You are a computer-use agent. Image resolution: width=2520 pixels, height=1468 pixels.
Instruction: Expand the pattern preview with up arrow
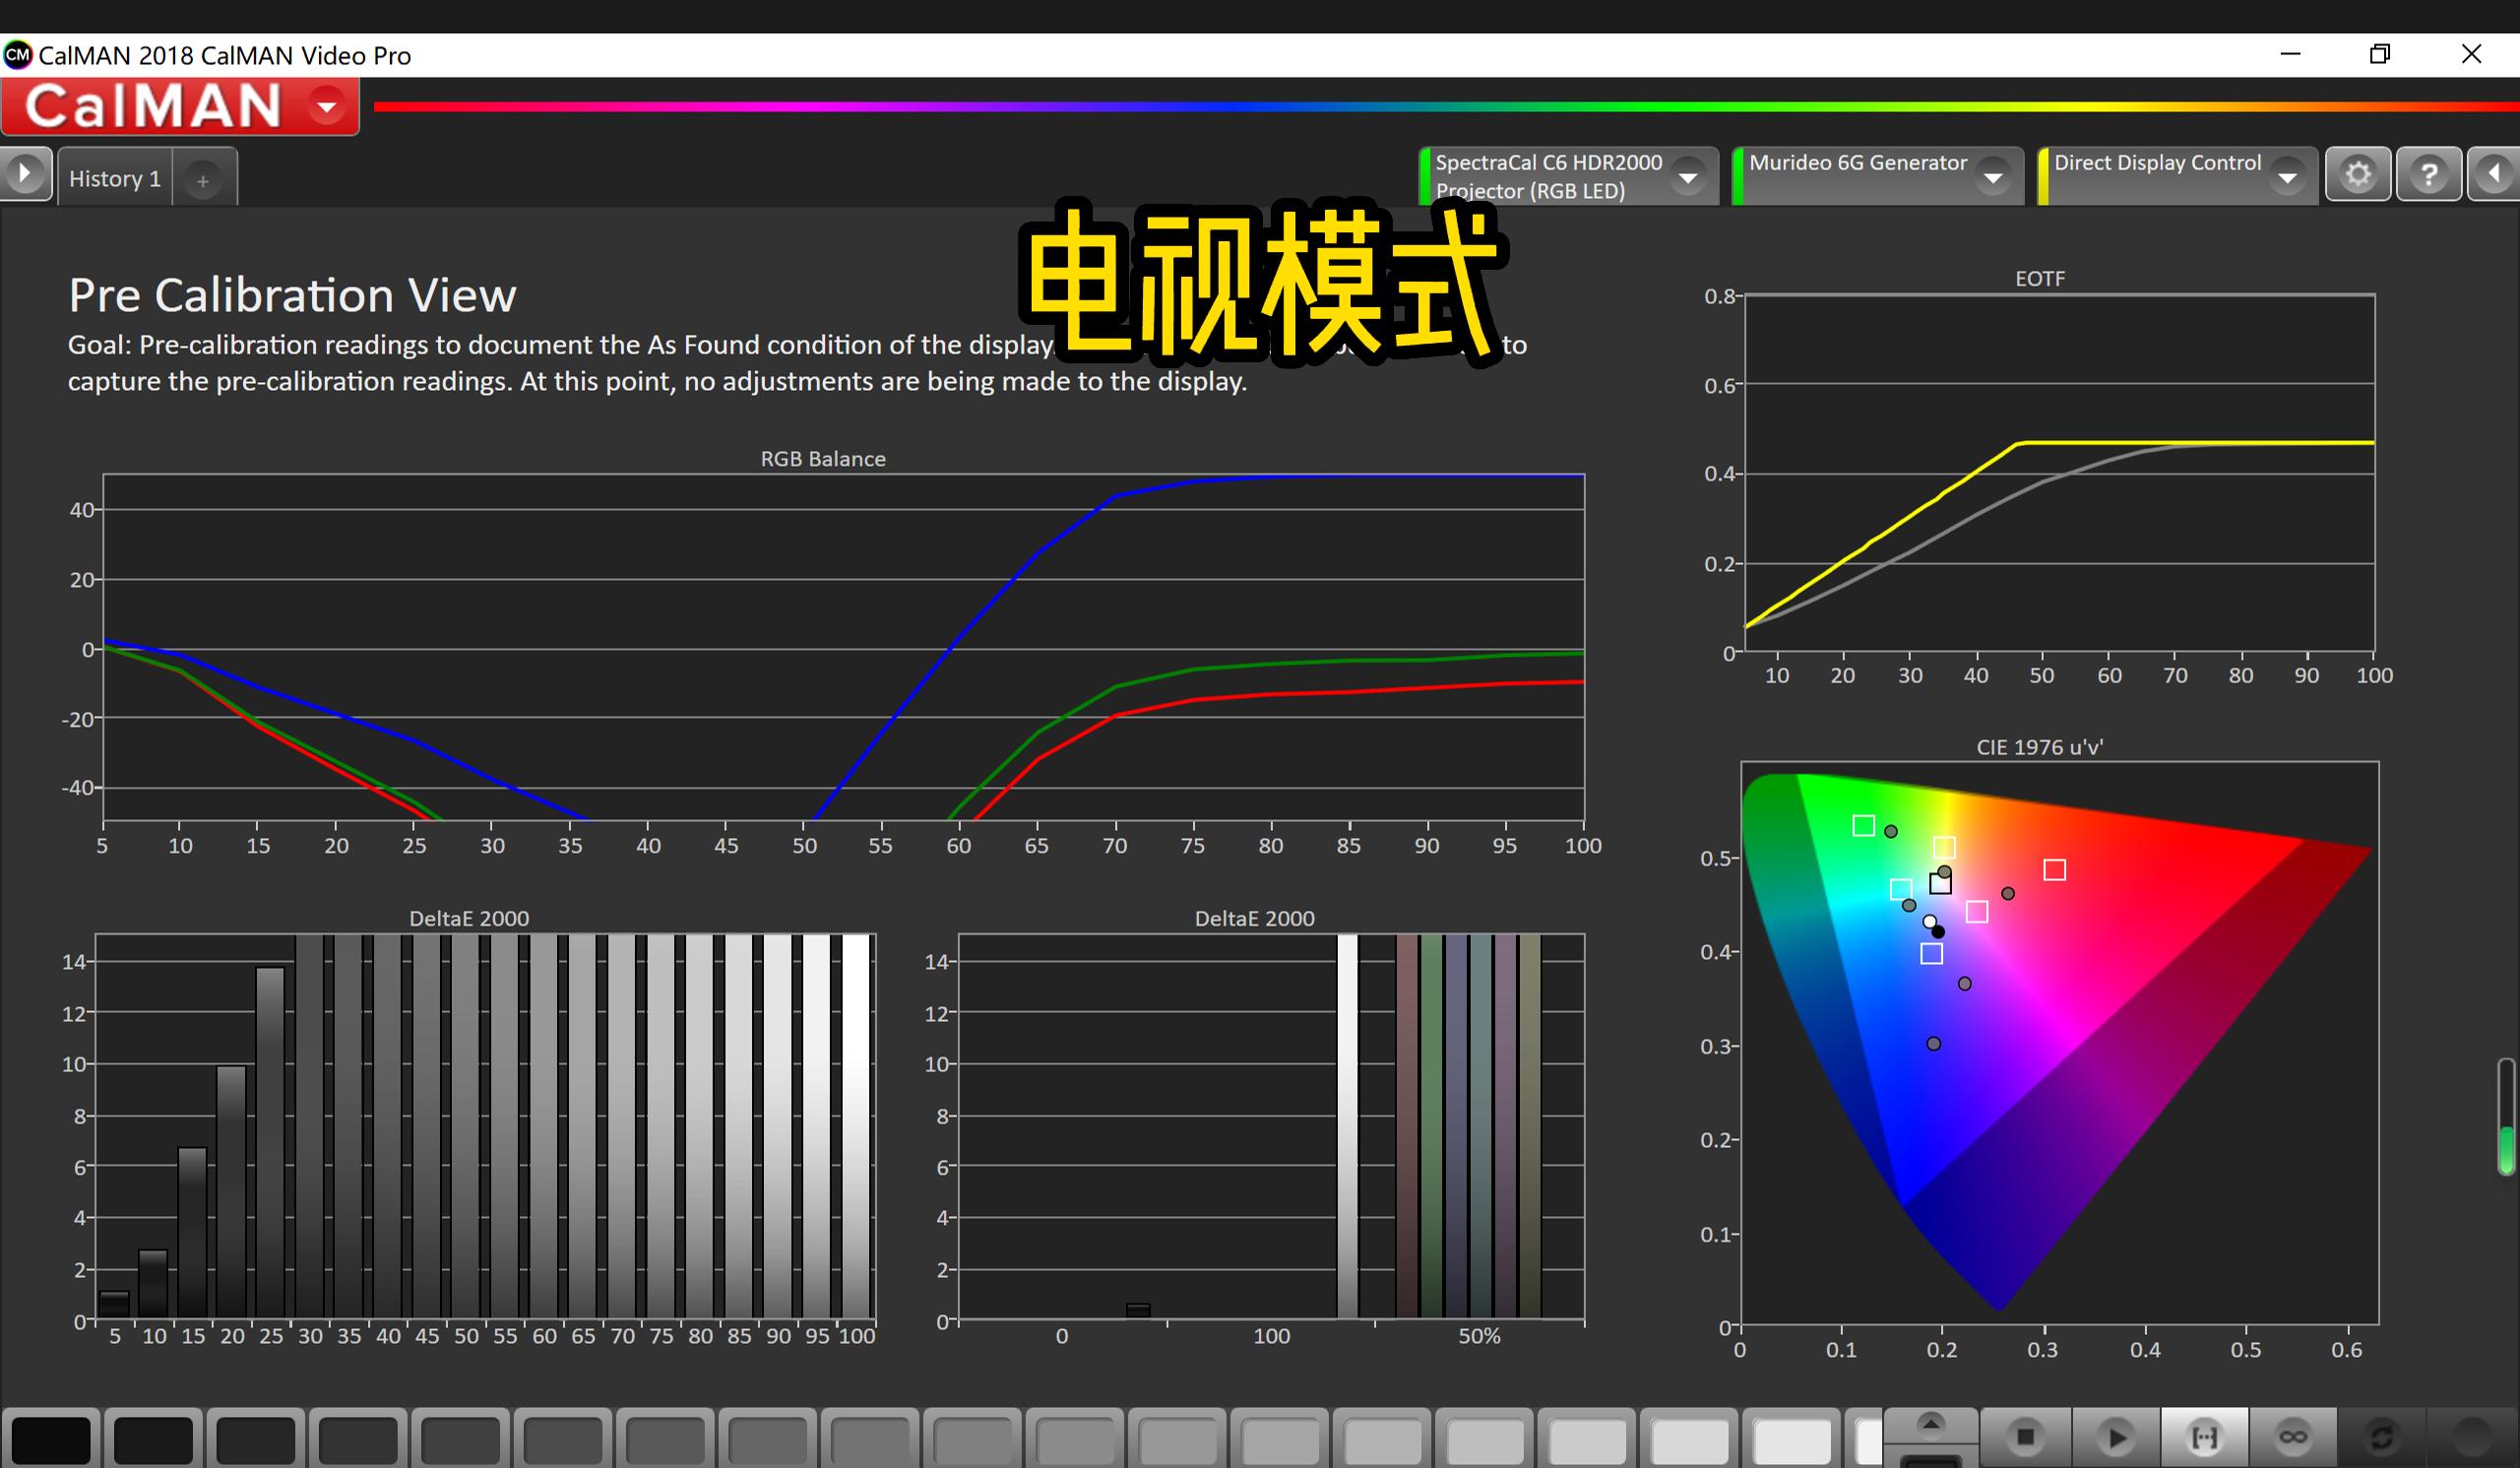pos(1930,1425)
